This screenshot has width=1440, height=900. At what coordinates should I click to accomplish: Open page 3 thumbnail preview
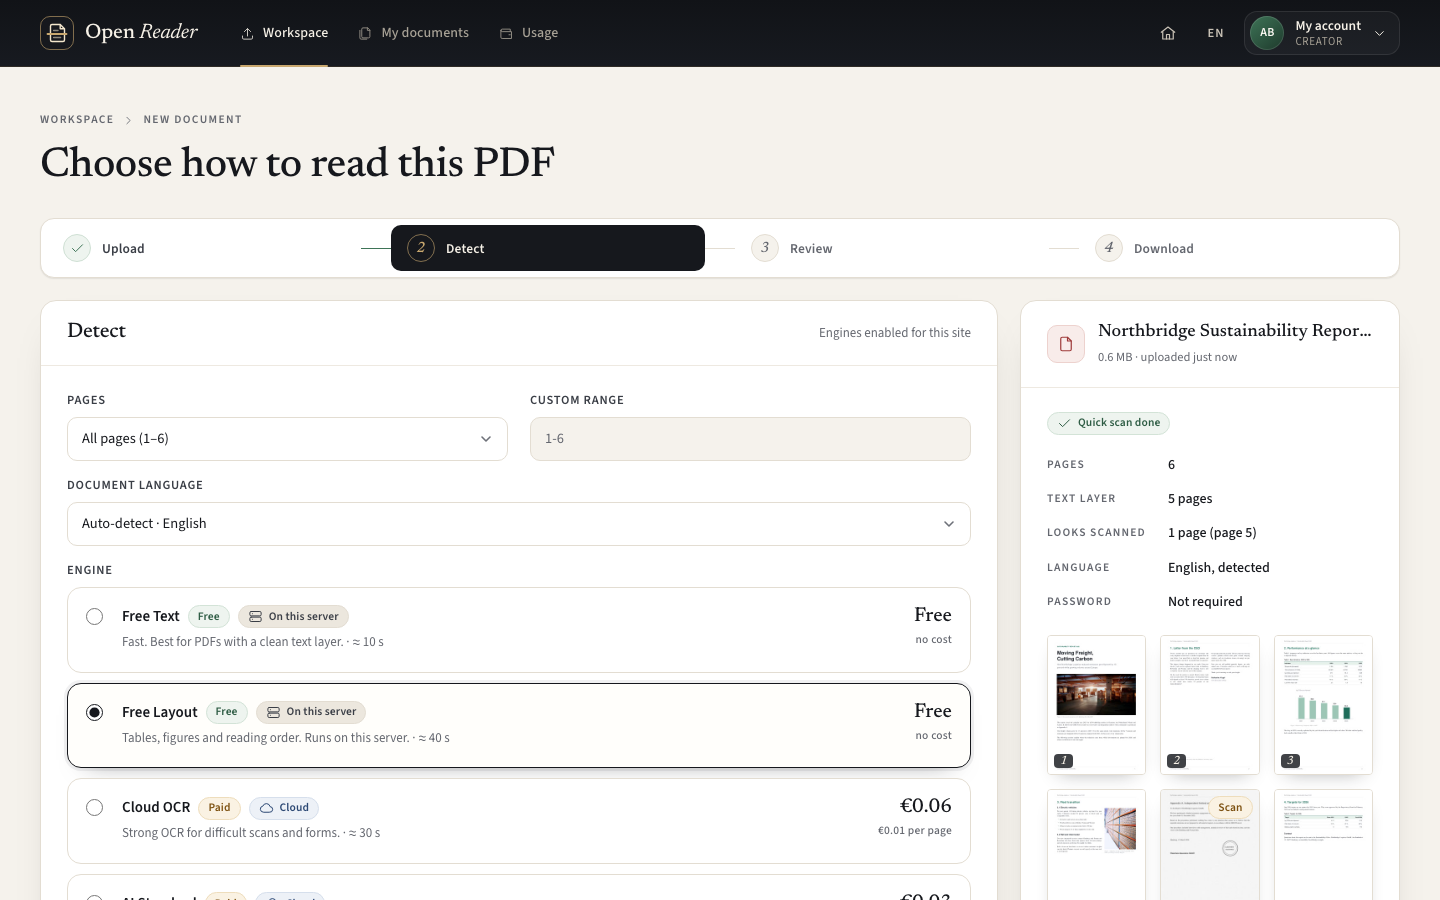click(x=1323, y=705)
